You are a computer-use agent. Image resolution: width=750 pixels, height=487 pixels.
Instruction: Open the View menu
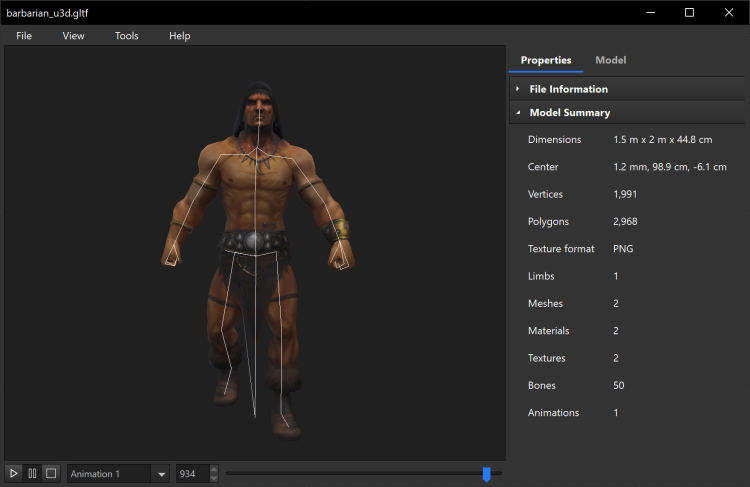[x=73, y=35]
